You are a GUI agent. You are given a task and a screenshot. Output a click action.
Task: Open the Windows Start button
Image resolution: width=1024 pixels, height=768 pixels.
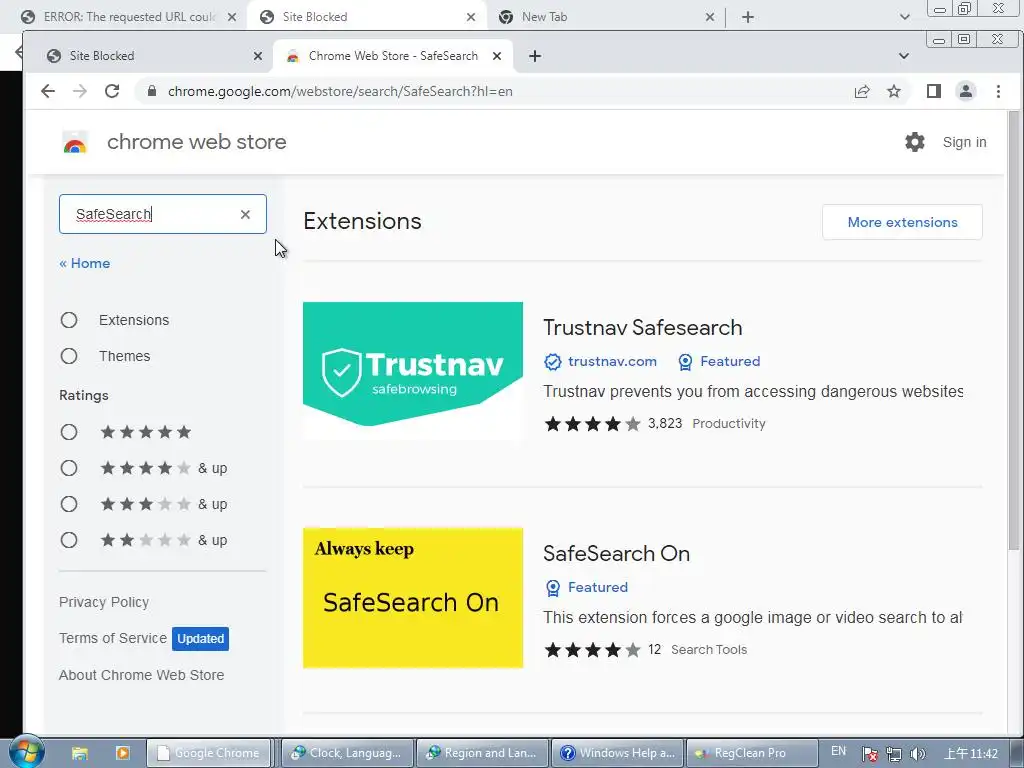[x=27, y=752]
